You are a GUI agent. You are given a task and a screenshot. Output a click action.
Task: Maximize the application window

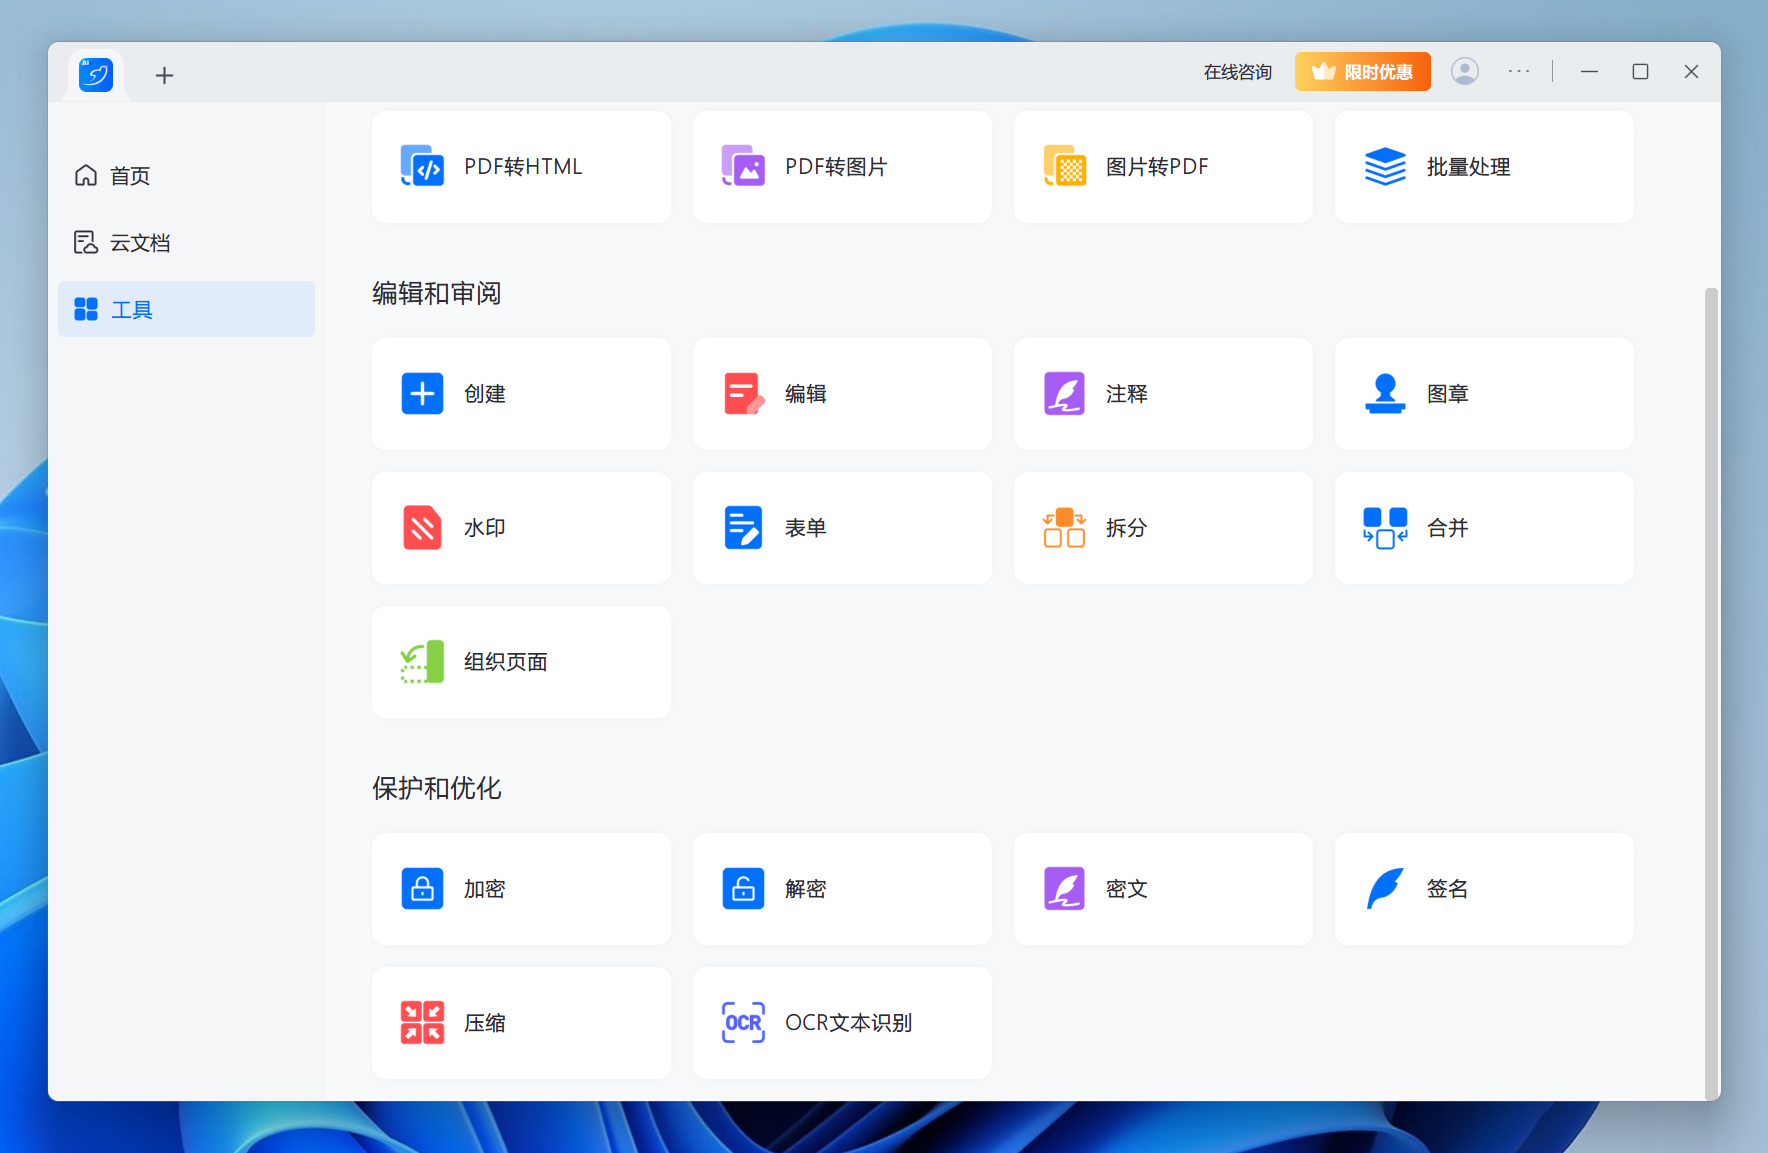(x=1640, y=72)
